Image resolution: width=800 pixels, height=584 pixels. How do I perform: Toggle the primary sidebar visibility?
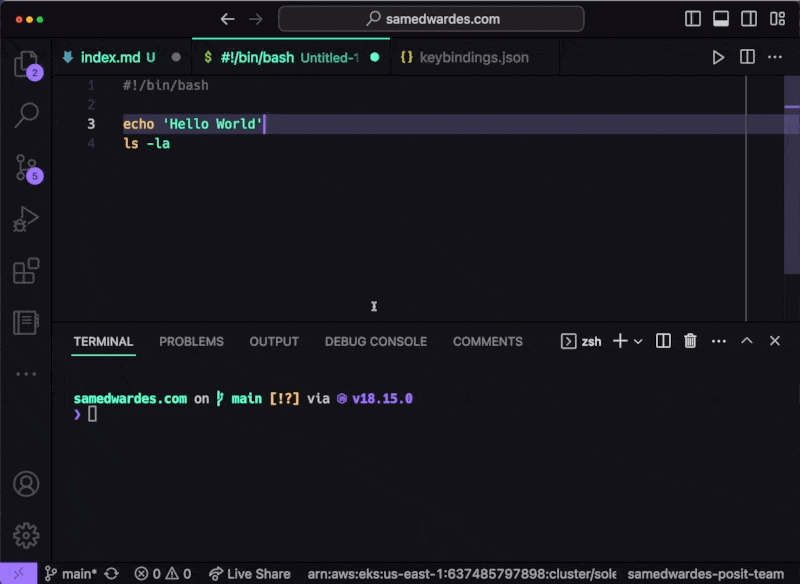[691, 18]
